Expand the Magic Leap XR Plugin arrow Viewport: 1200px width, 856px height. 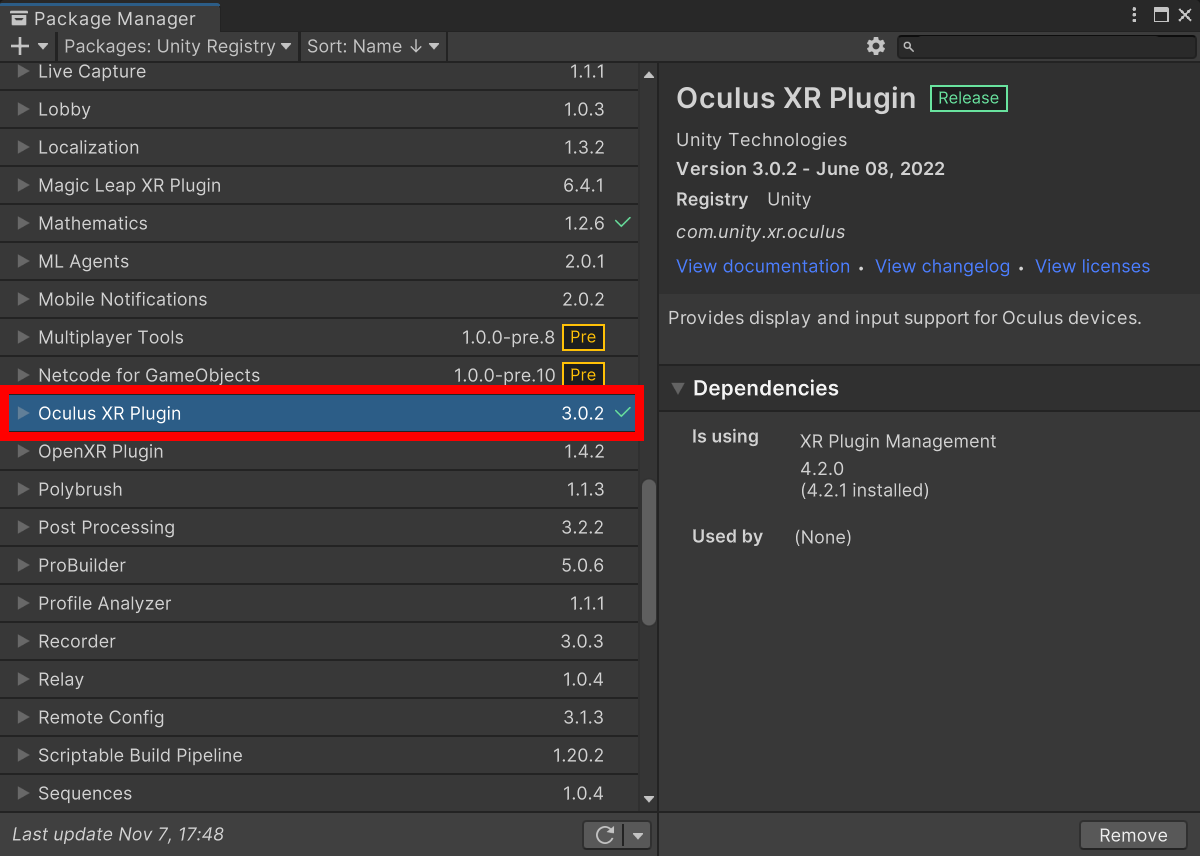pos(23,185)
